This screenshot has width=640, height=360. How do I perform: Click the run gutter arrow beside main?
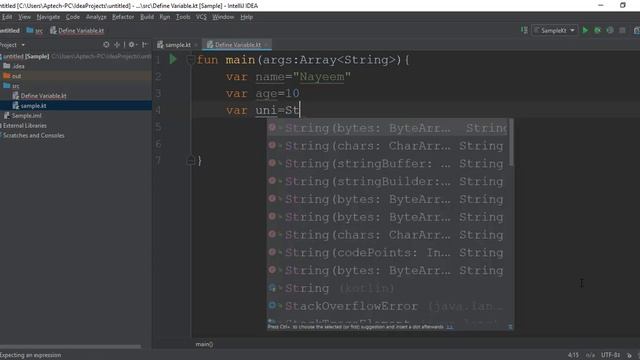[x=173, y=59]
